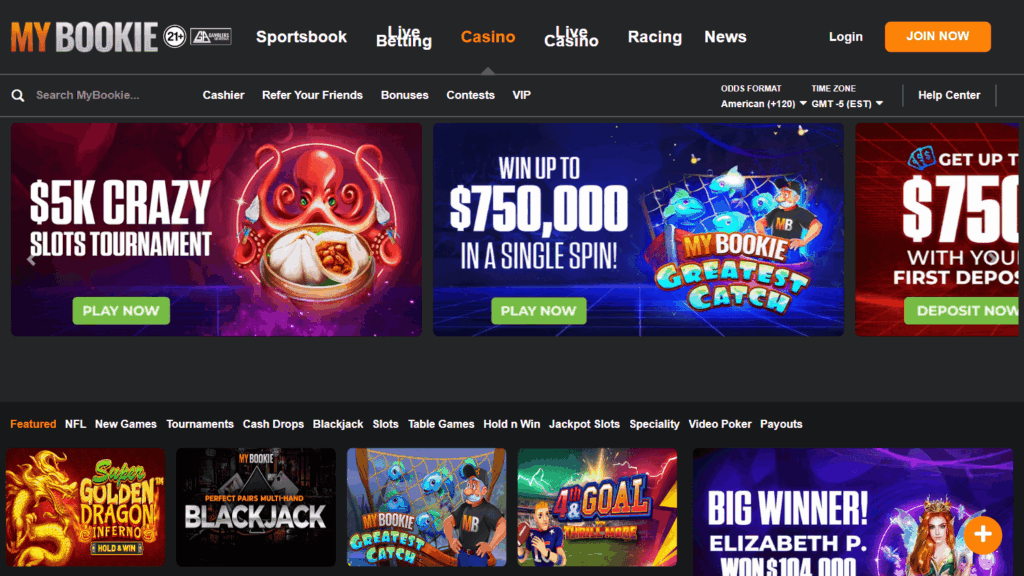Launch the 4th & Goal game thumbnail
The width and height of the screenshot is (1024, 576).
point(598,507)
